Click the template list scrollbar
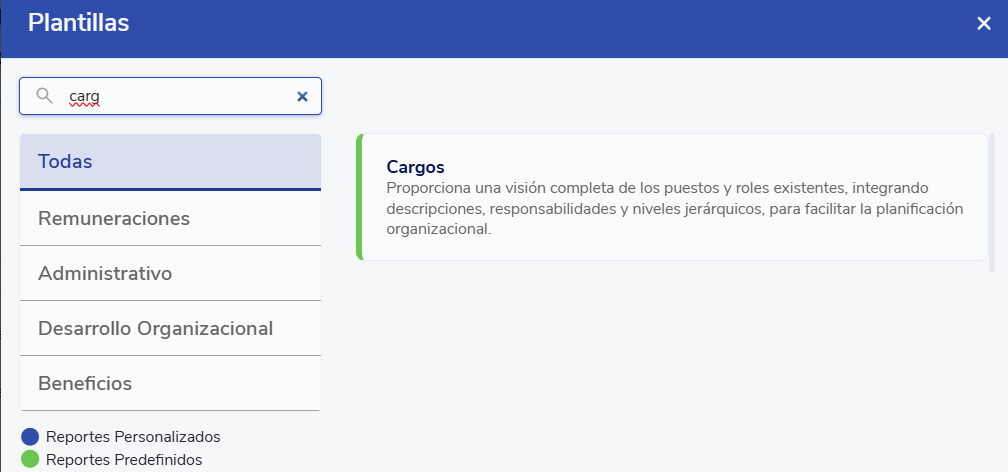The image size is (1008, 472). pos(992,200)
